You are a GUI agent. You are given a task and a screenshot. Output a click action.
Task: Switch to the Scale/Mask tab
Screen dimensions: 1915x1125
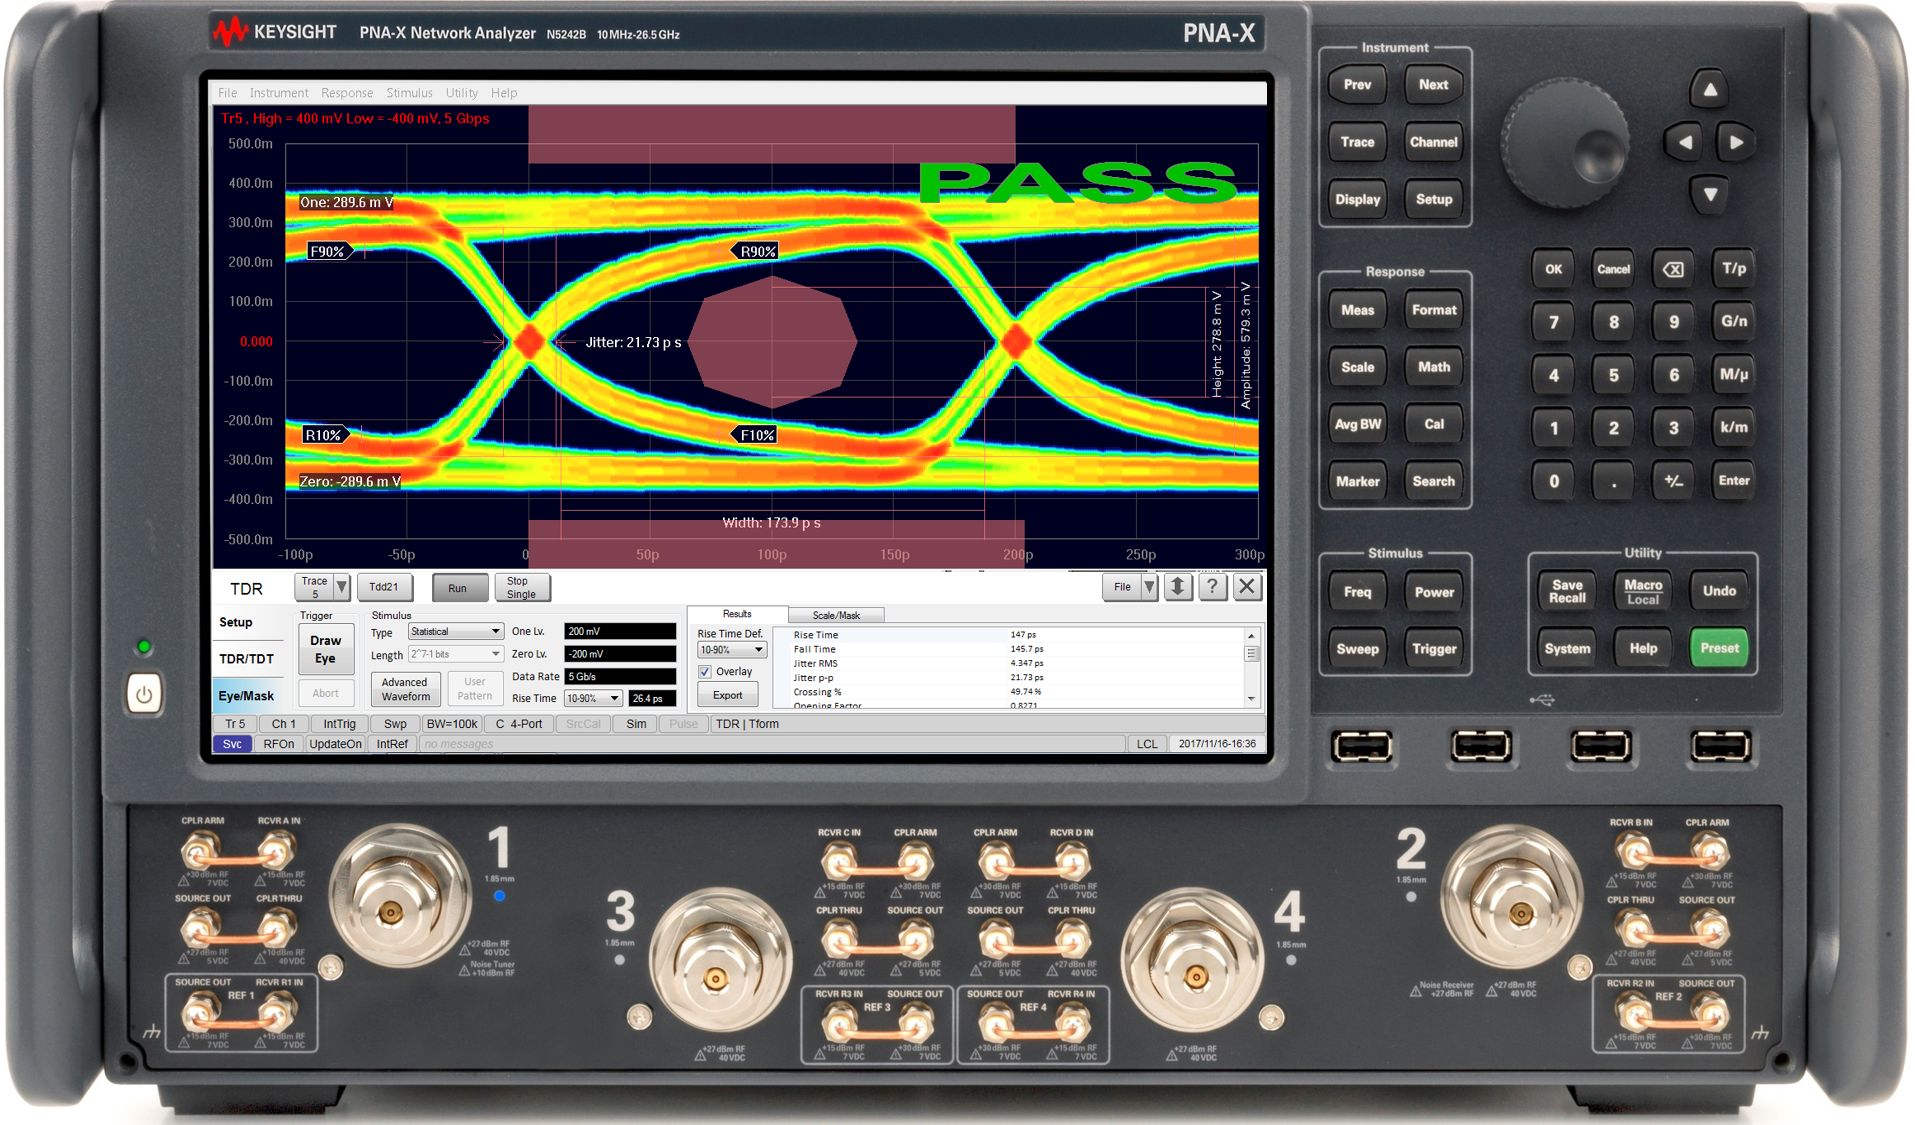[836, 615]
